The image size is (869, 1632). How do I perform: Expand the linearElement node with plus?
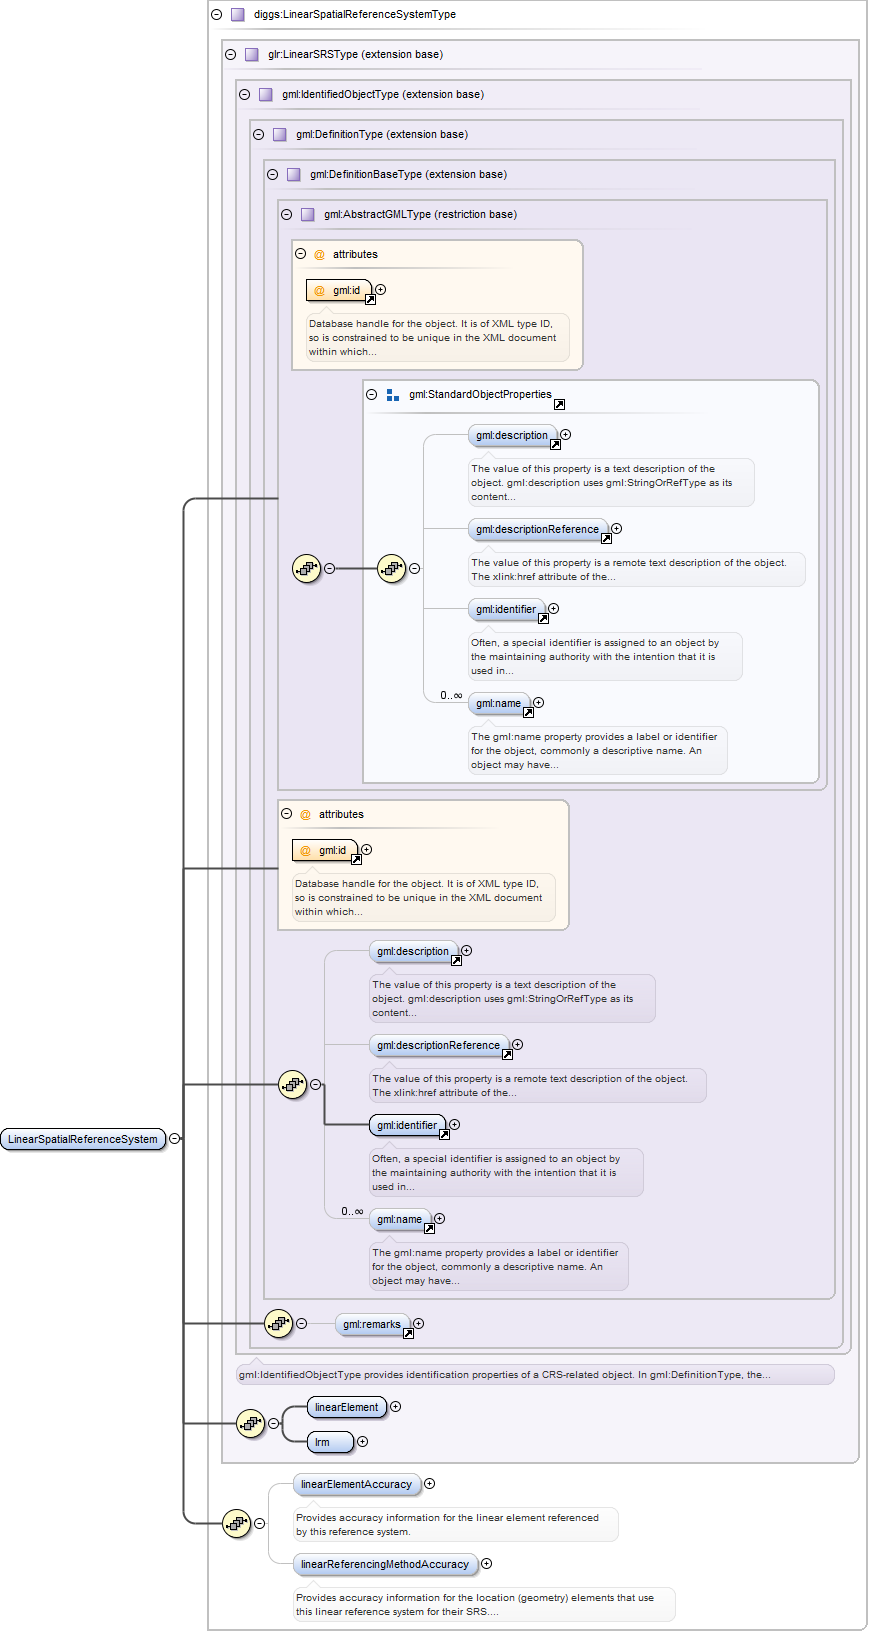click(396, 1407)
